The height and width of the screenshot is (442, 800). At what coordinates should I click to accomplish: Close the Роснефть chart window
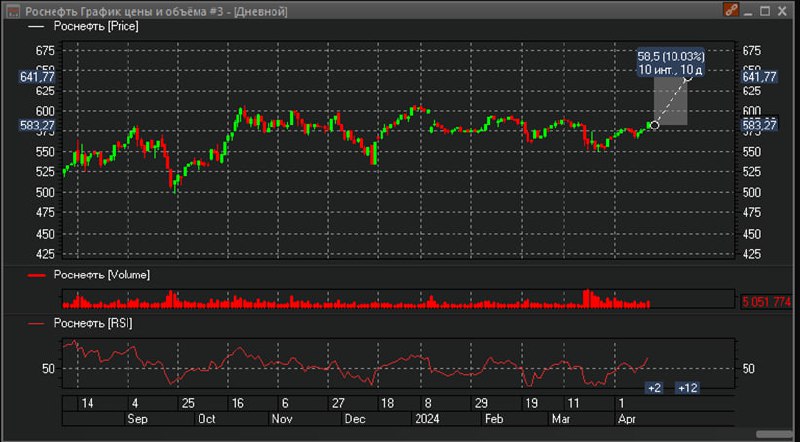782,11
